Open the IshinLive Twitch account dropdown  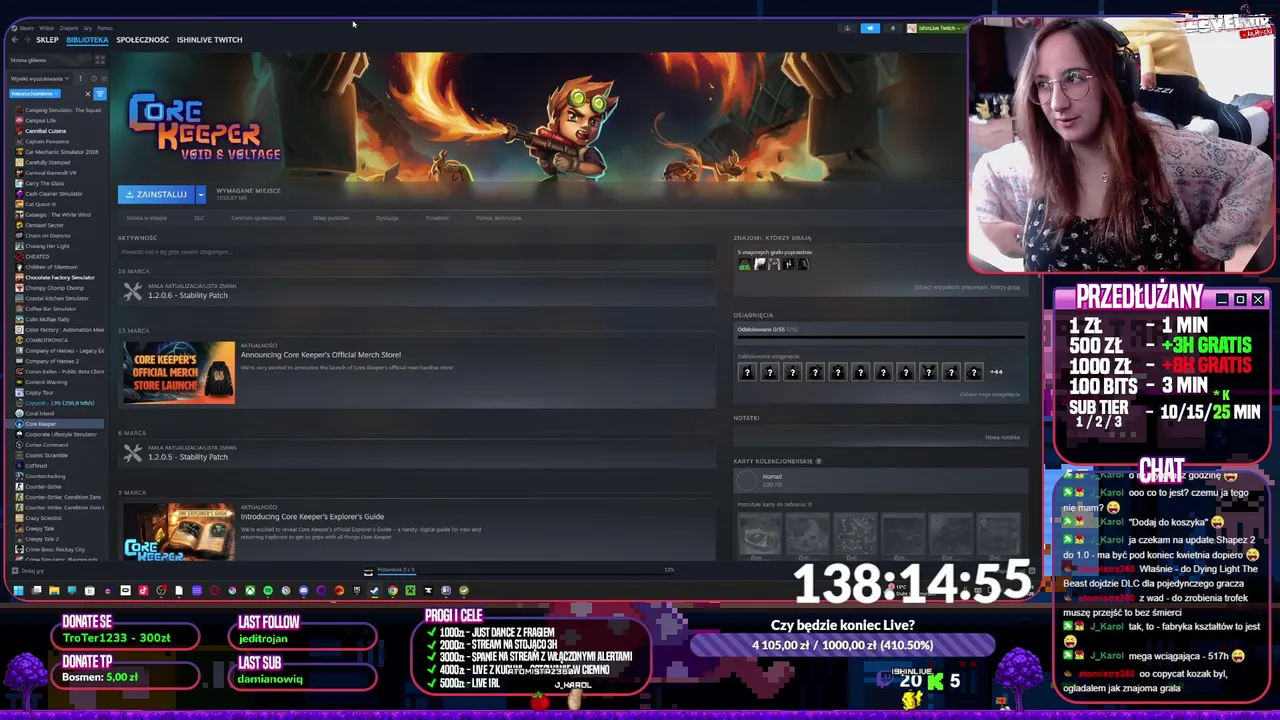tap(936, 28)
